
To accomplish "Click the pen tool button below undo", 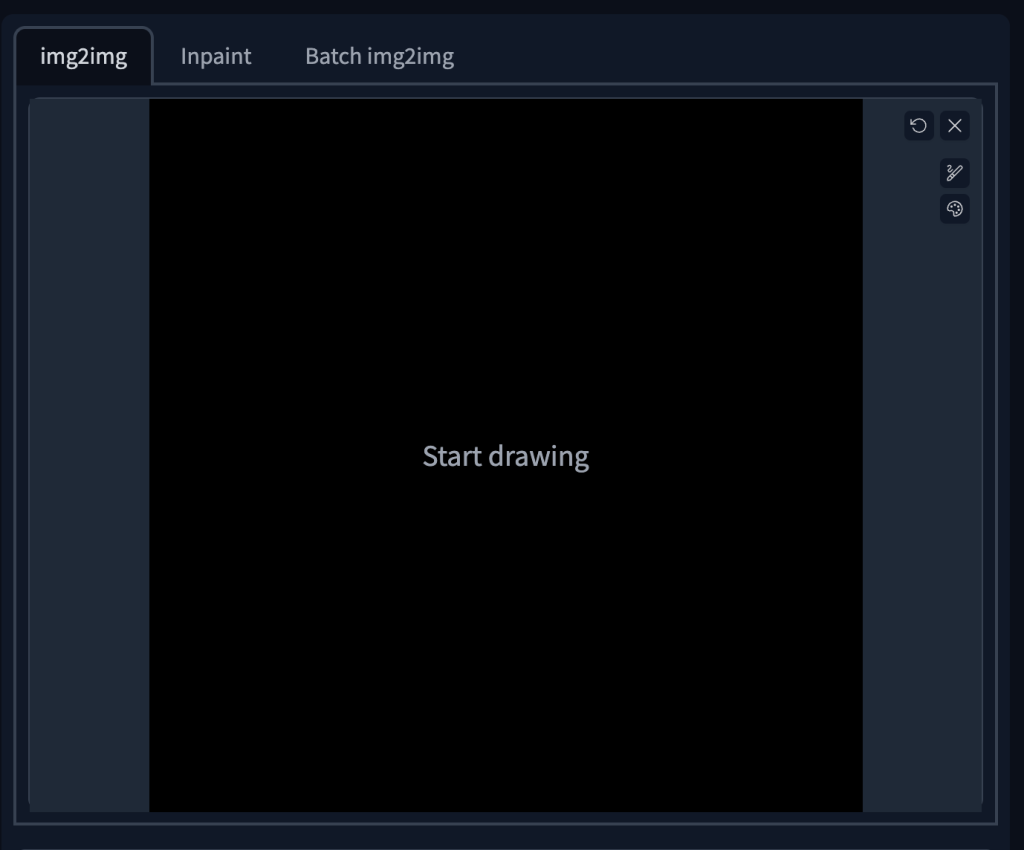I will click(955, 174).
